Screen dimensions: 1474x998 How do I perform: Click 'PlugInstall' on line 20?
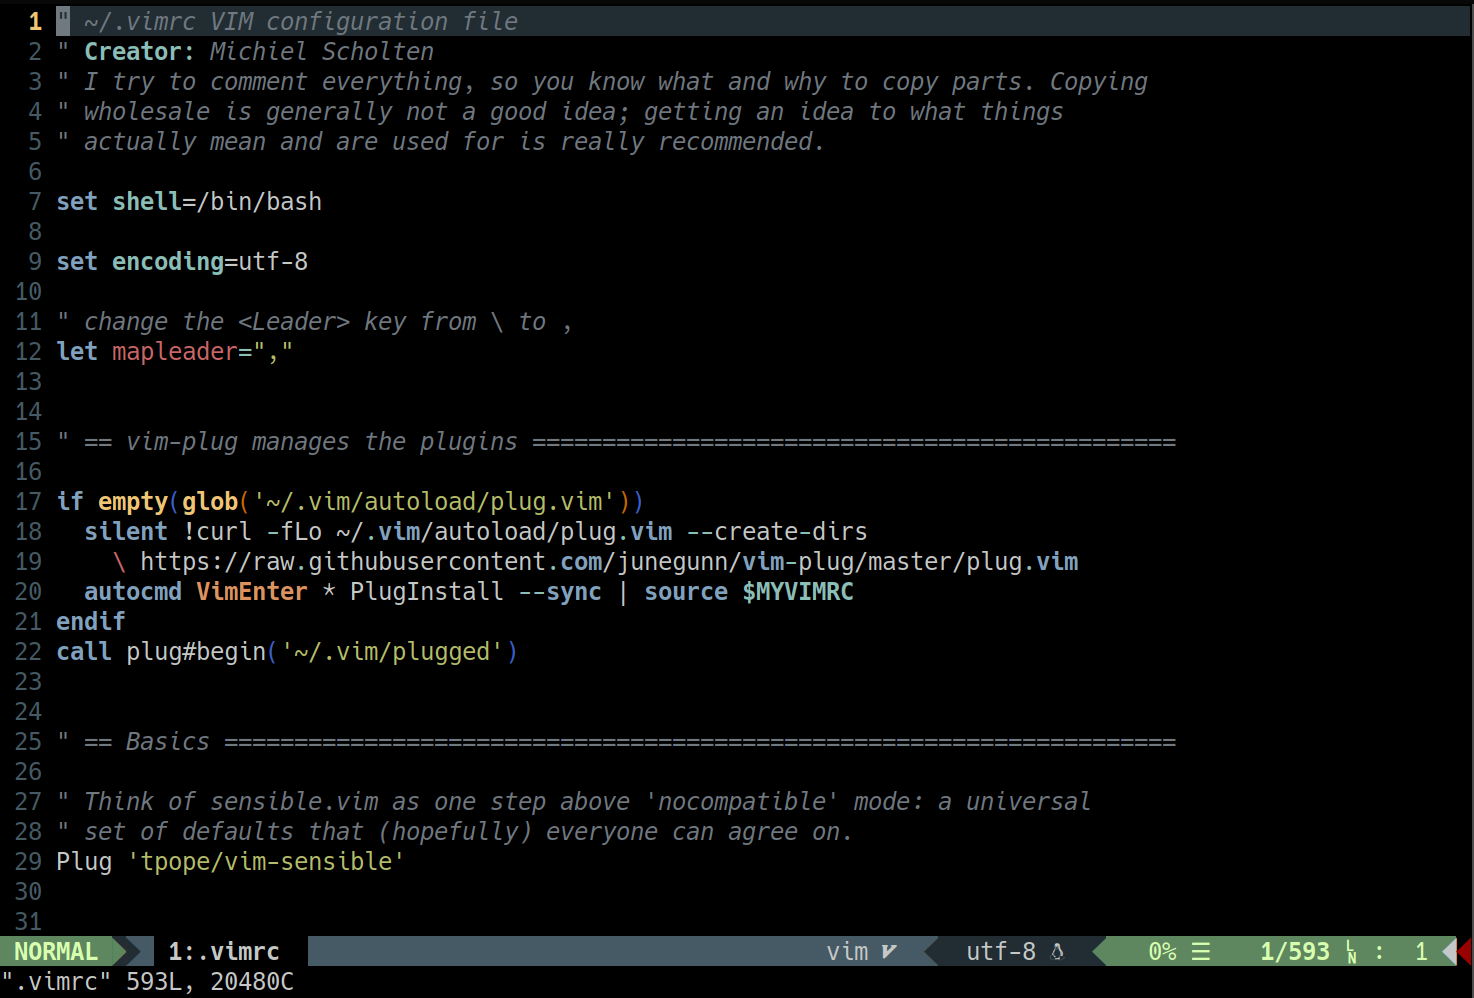pos(427,592)
